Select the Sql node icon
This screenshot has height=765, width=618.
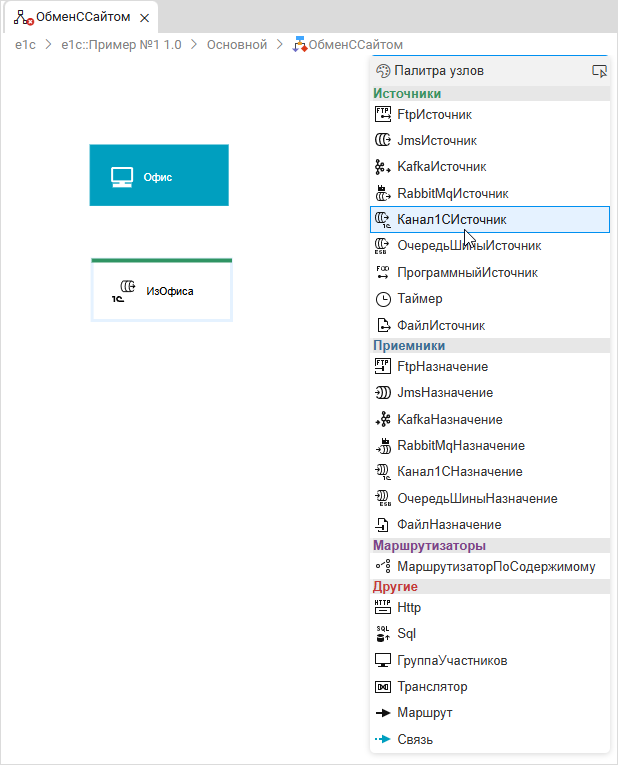tap(382, 633)
